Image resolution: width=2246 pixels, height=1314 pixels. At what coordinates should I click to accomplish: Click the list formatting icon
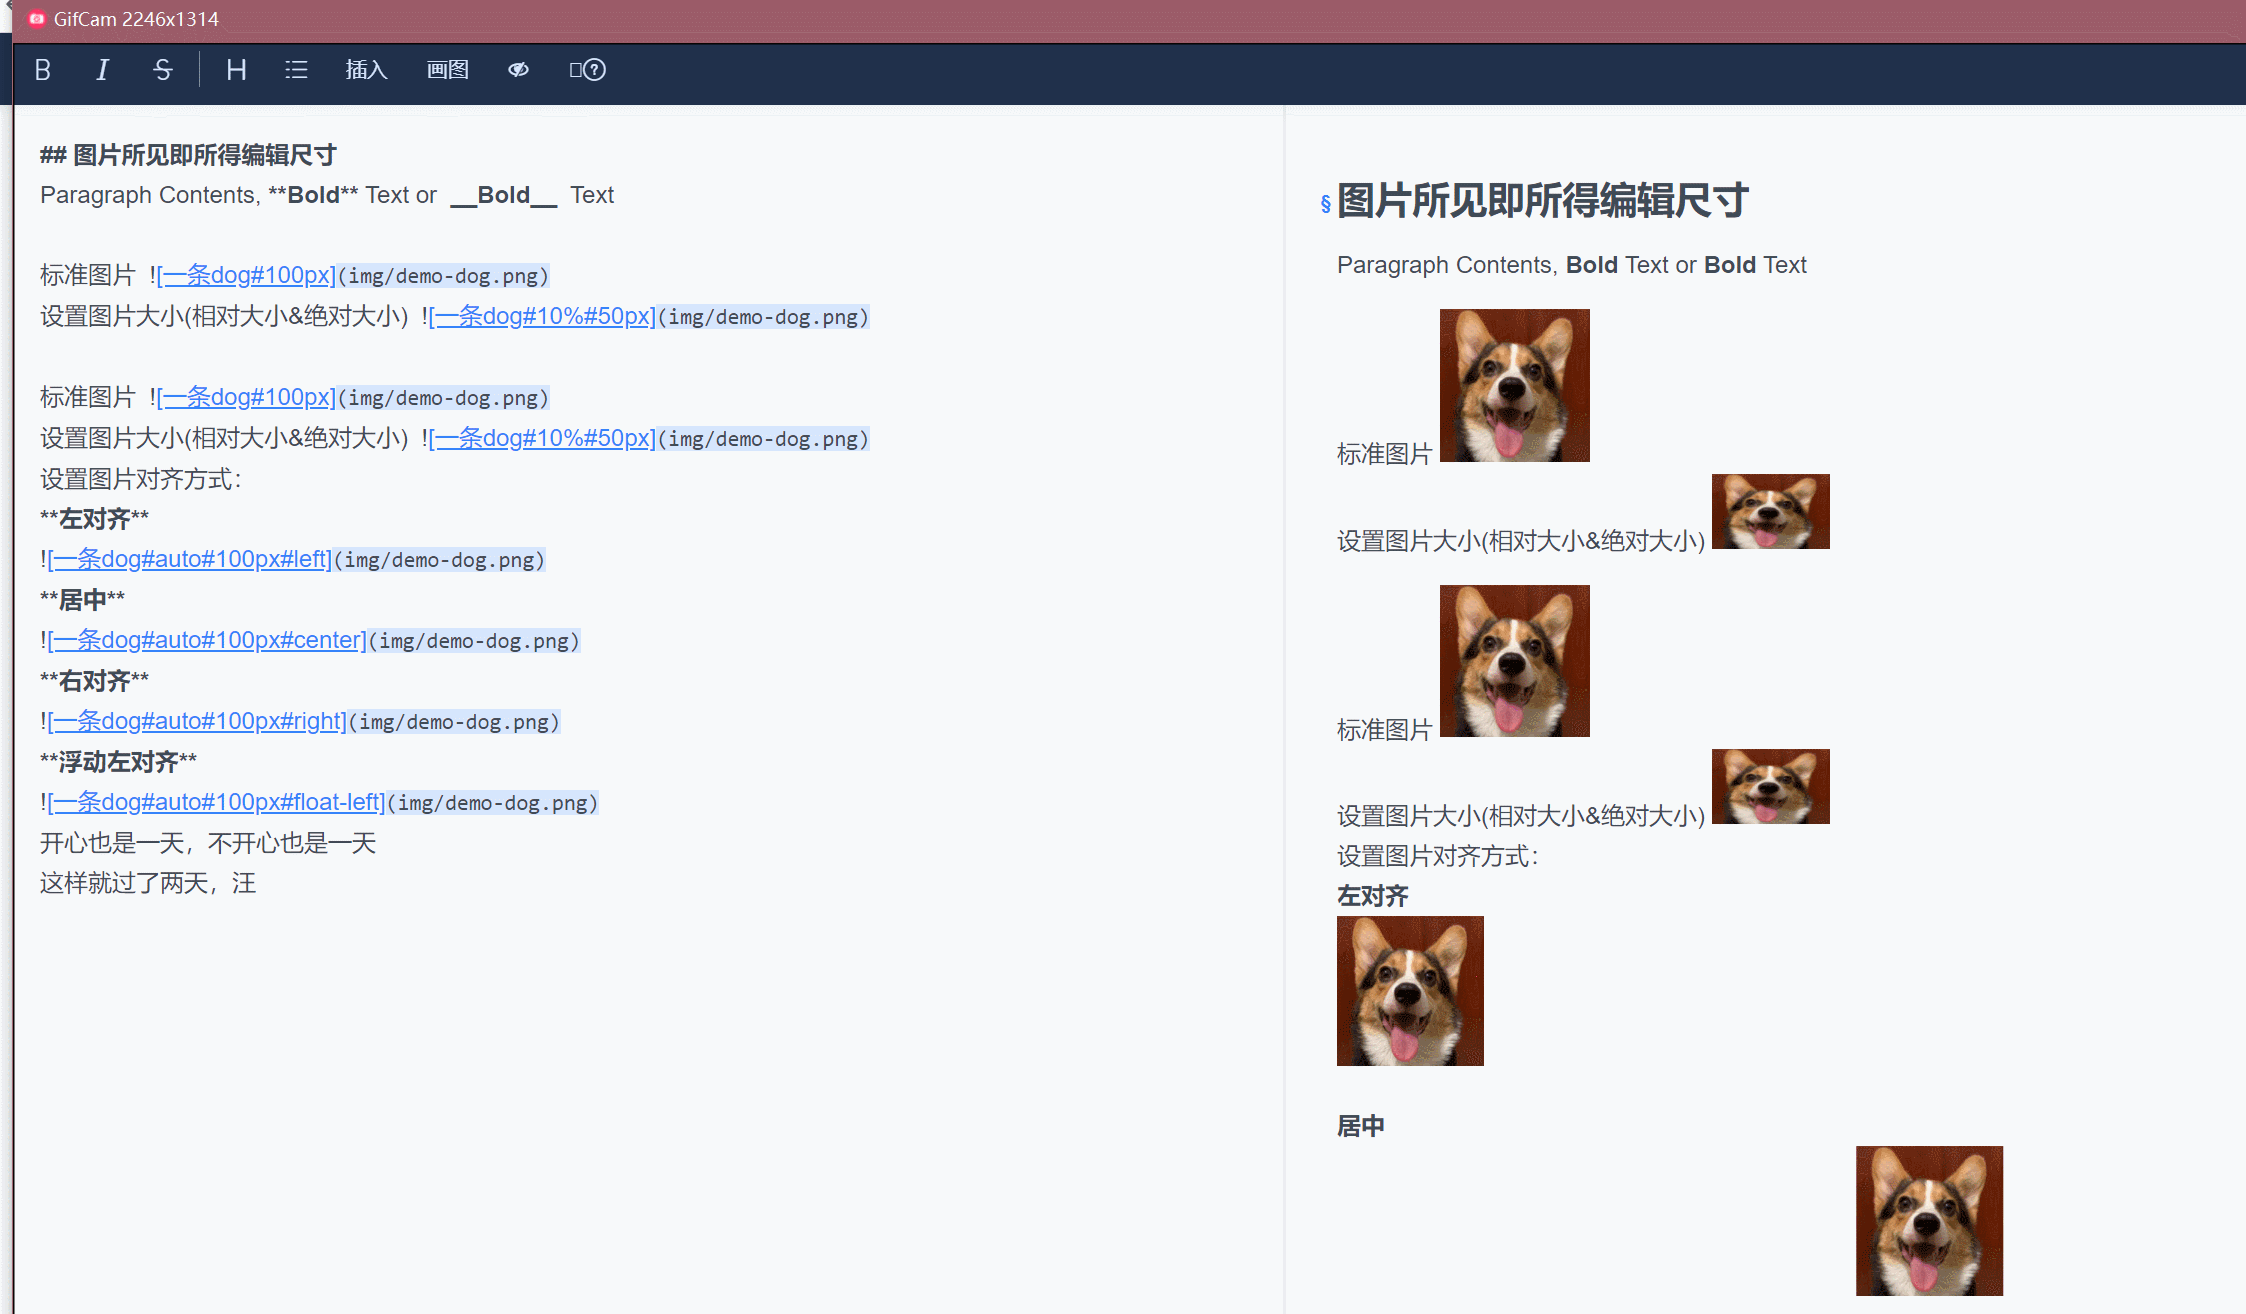[x=296, y=70]
